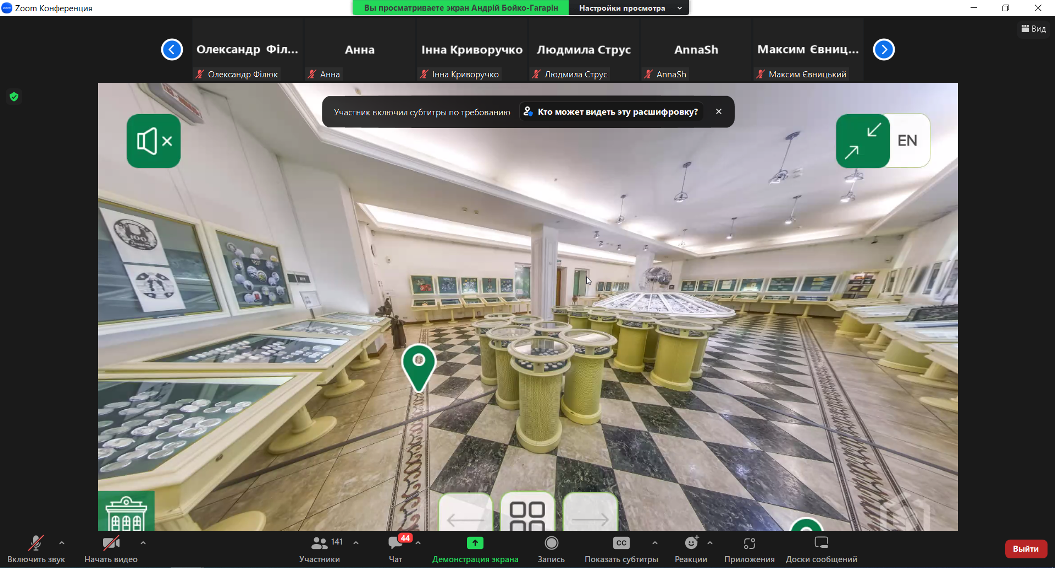Open the Чат chat panel
This screenshot has width=1055, height=568.
pos(396,549)
